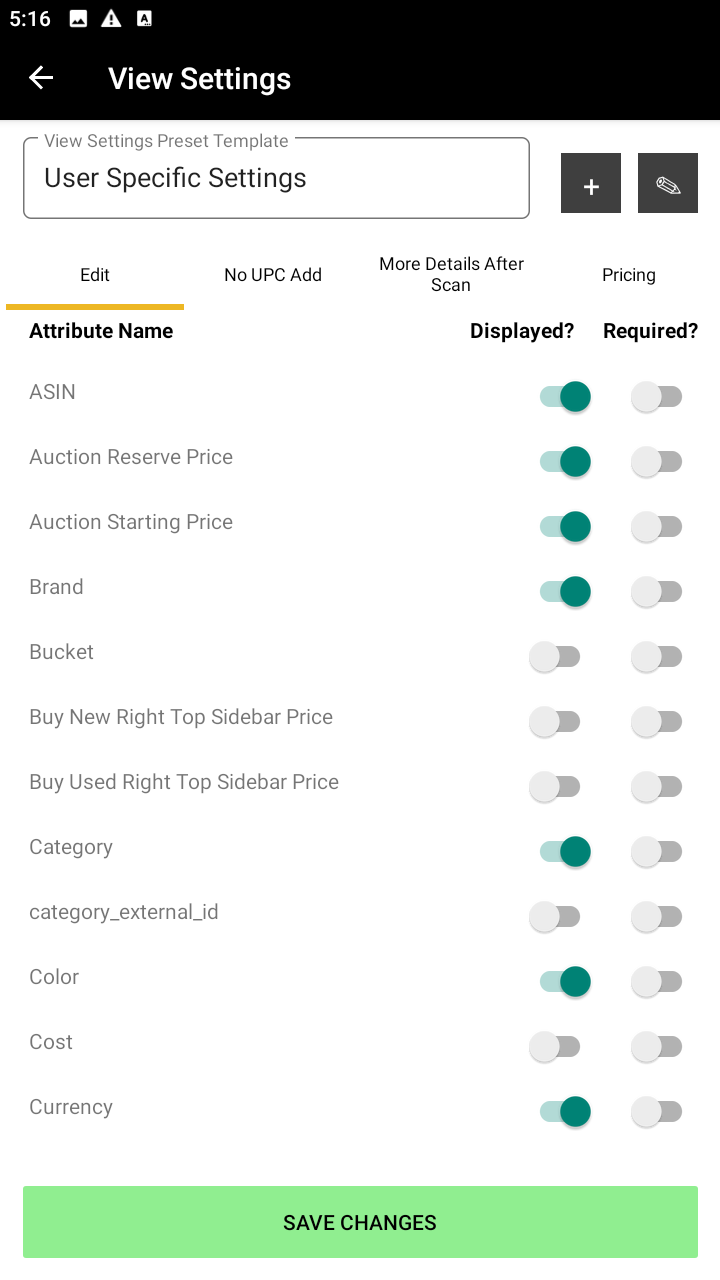Screen dimensions: 720x1280
Task: Select the Edit tab
Action: (95, 275)
